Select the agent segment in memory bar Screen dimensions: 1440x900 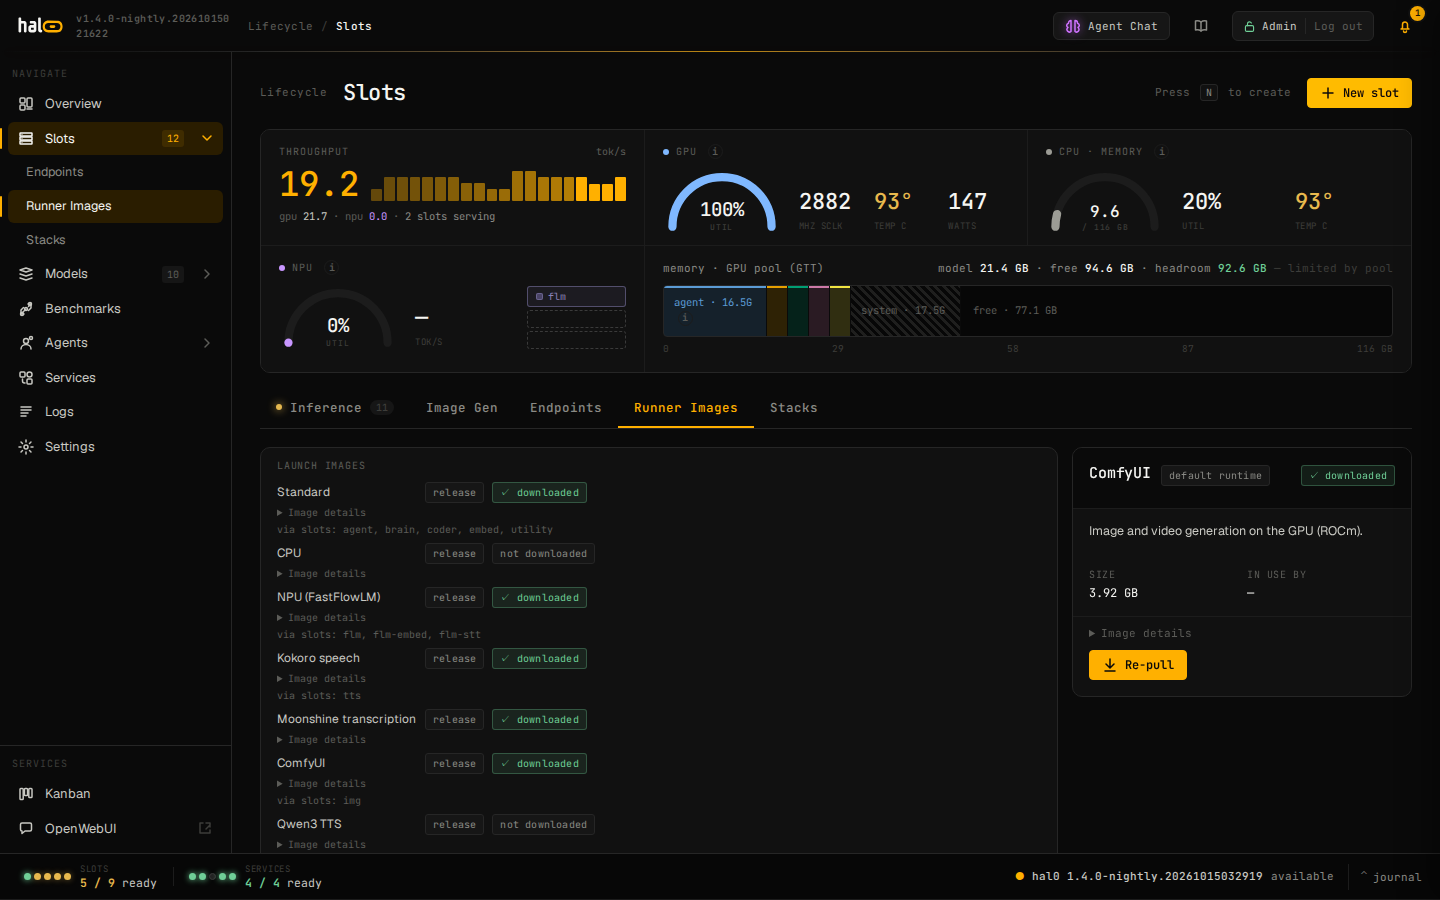pyautogui.click(x=715, y=311)
